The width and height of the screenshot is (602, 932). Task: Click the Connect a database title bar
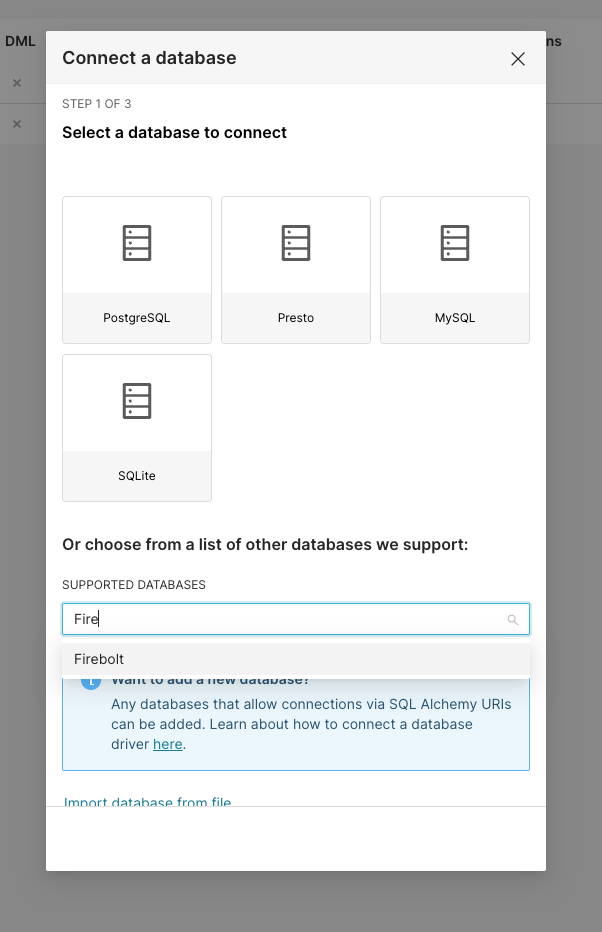click(x=296, y=58)
